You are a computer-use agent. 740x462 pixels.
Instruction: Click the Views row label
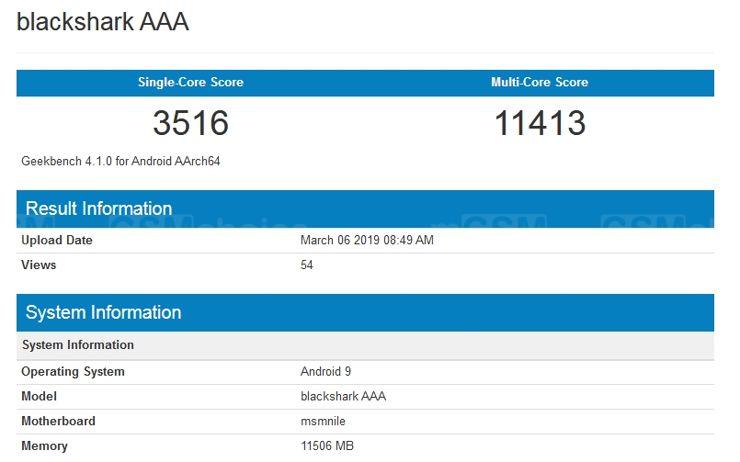[x=39, y=265]
